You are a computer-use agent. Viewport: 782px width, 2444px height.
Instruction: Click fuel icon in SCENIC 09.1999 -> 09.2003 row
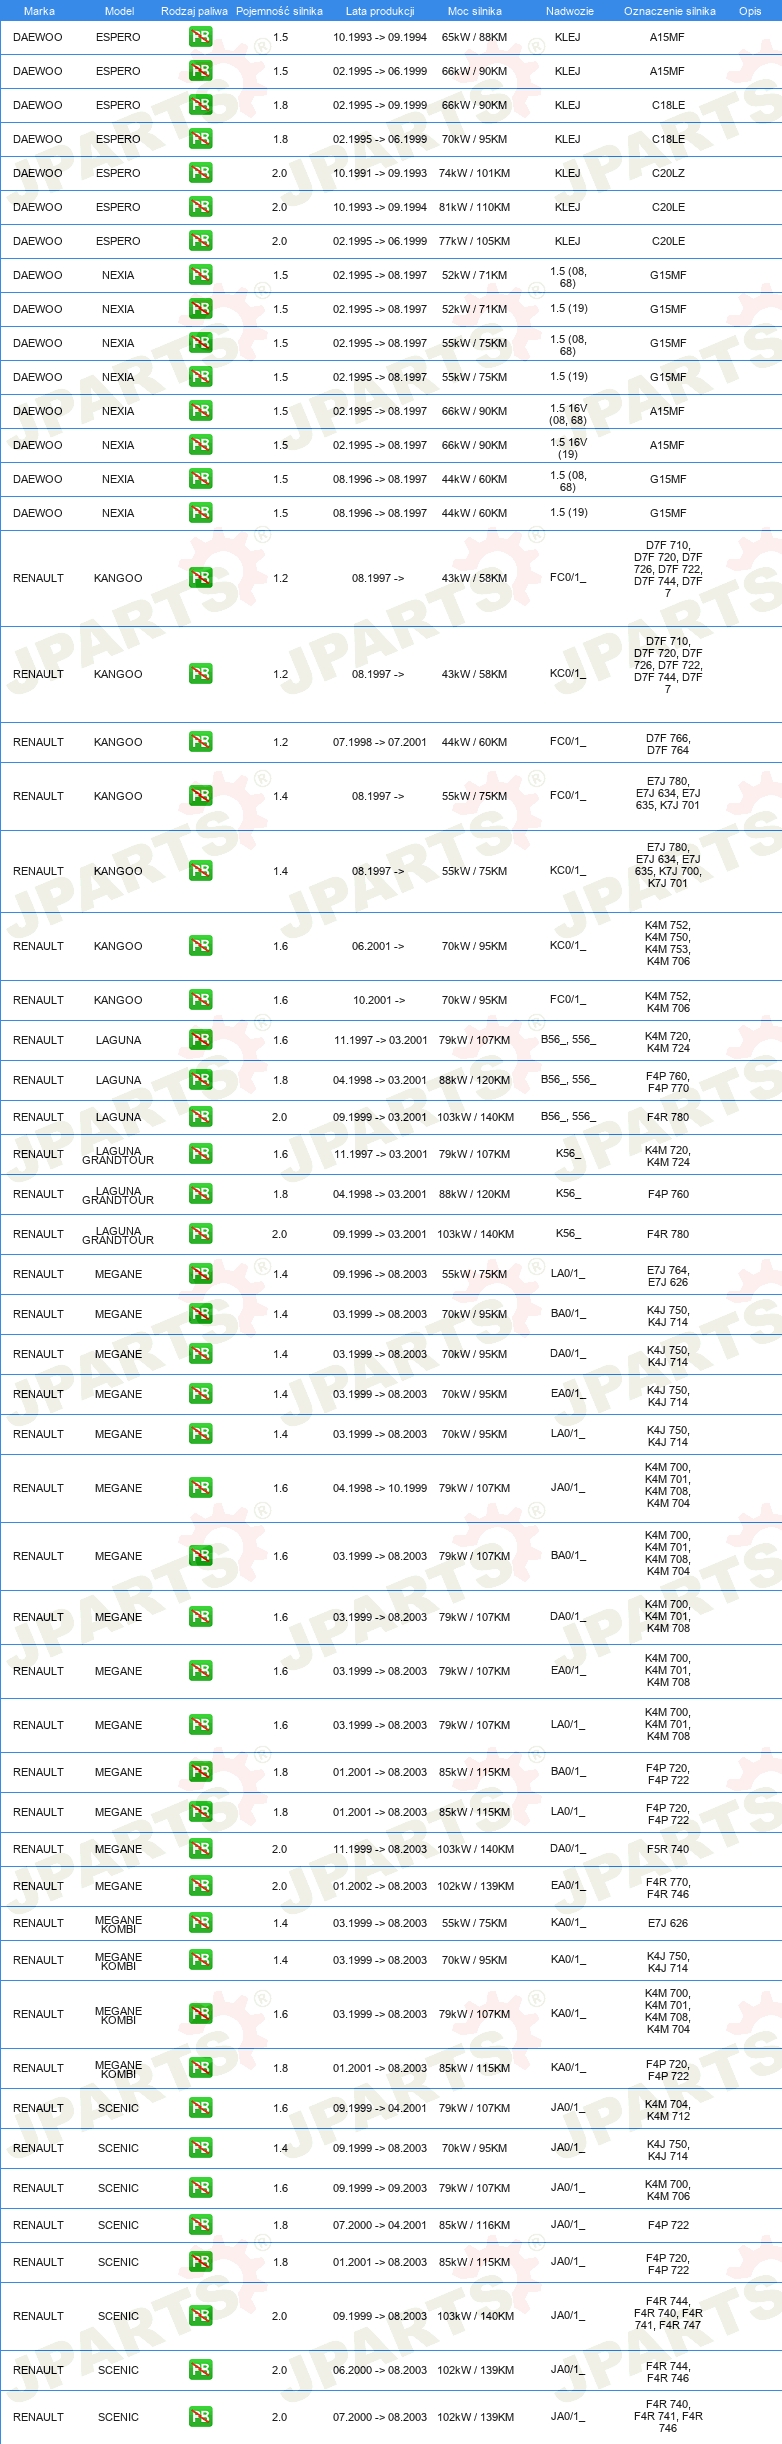pos(200,2188)
